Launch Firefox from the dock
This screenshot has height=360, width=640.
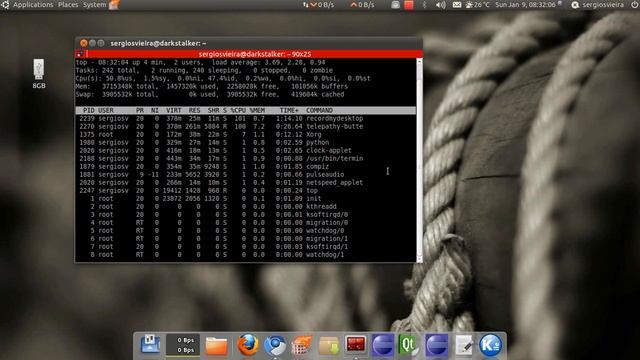click(x=248, y=345)
